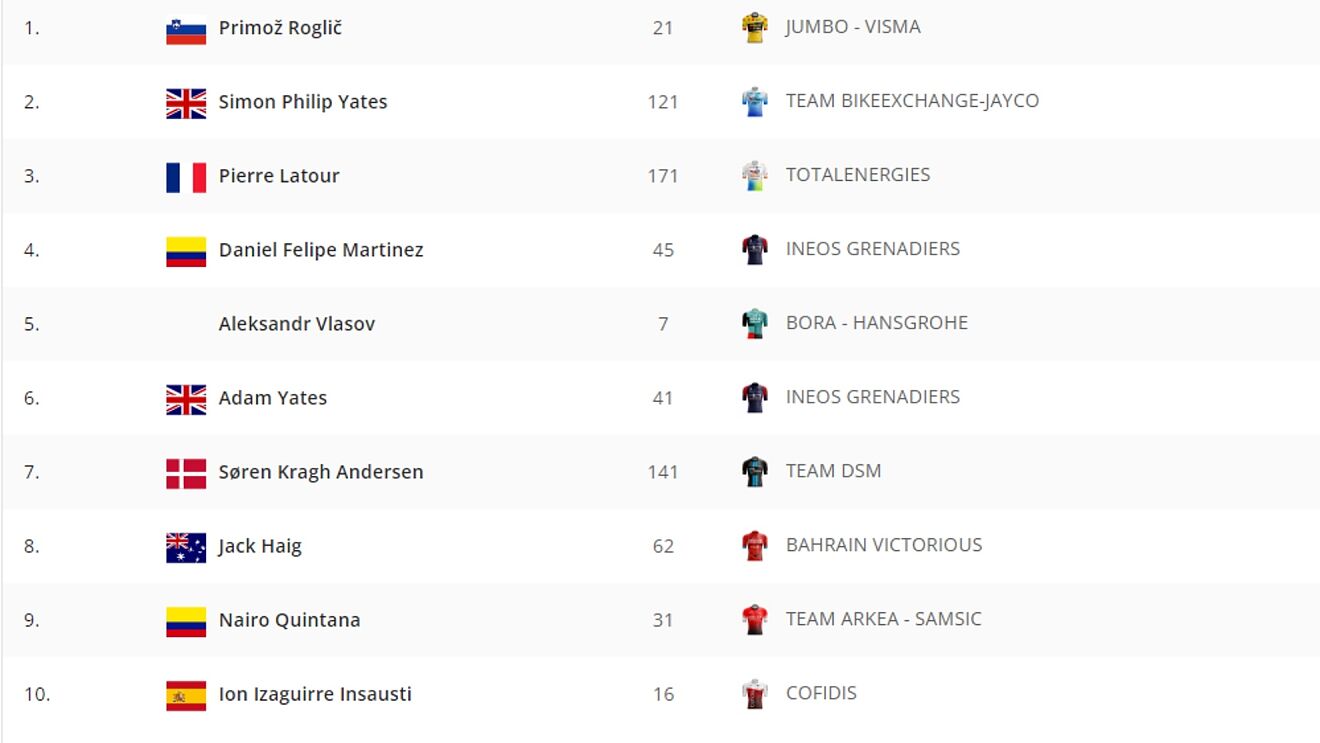Click the French flag beside Pierre Latour

(186, 177)
